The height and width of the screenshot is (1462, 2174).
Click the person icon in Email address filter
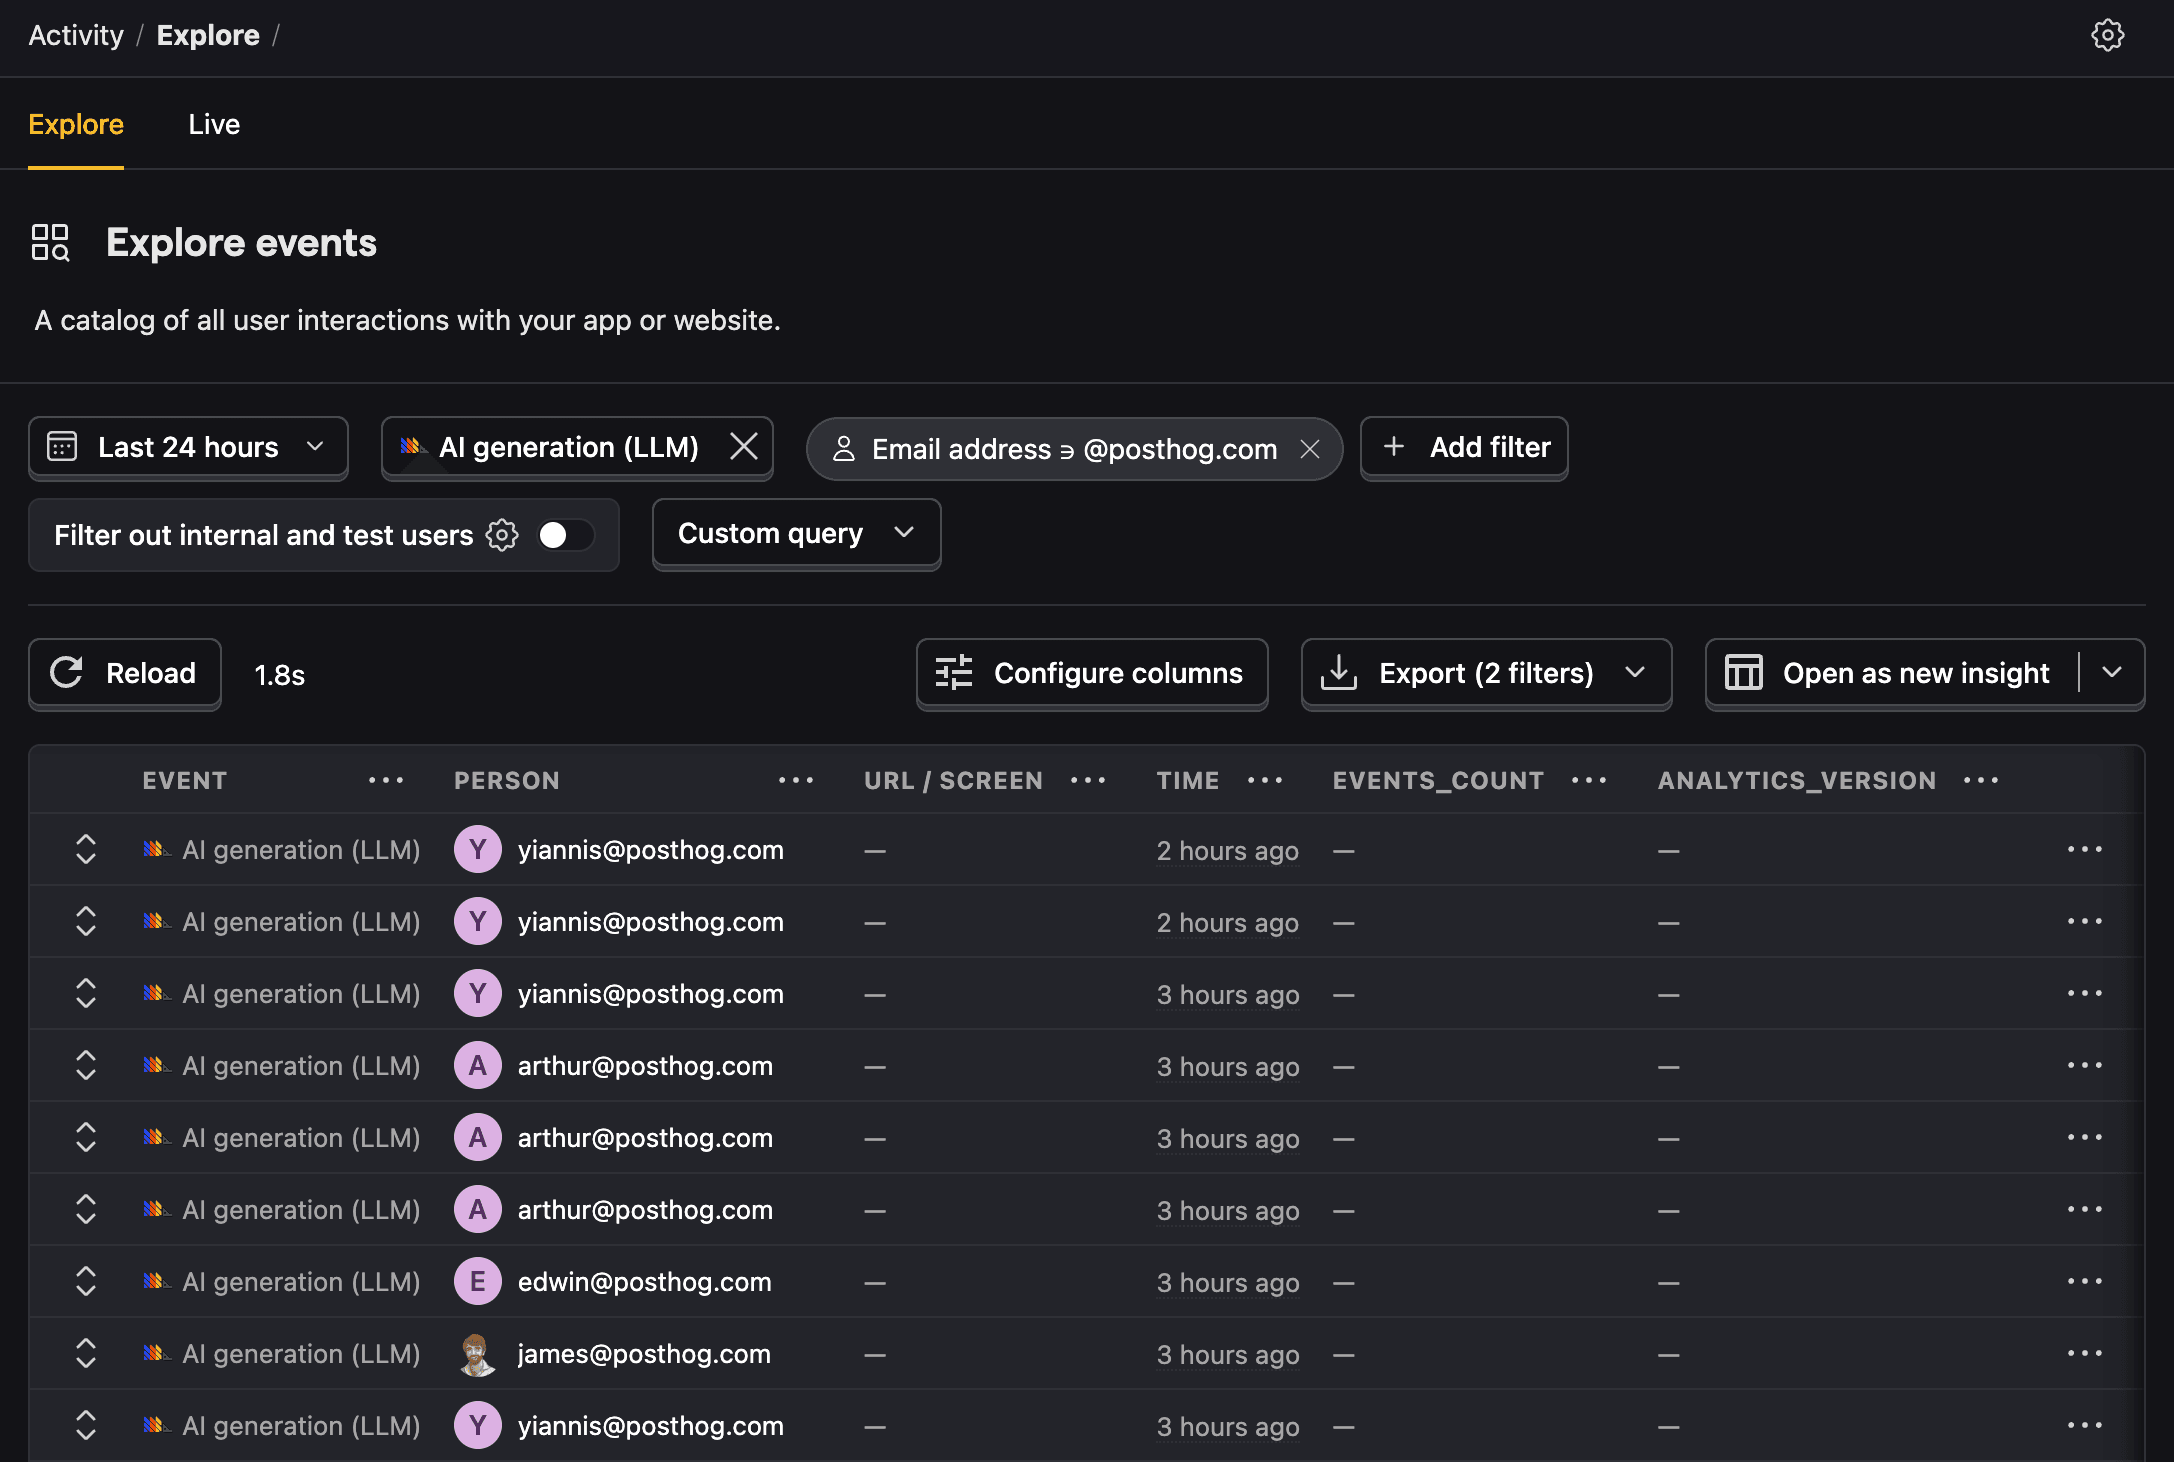844,449
